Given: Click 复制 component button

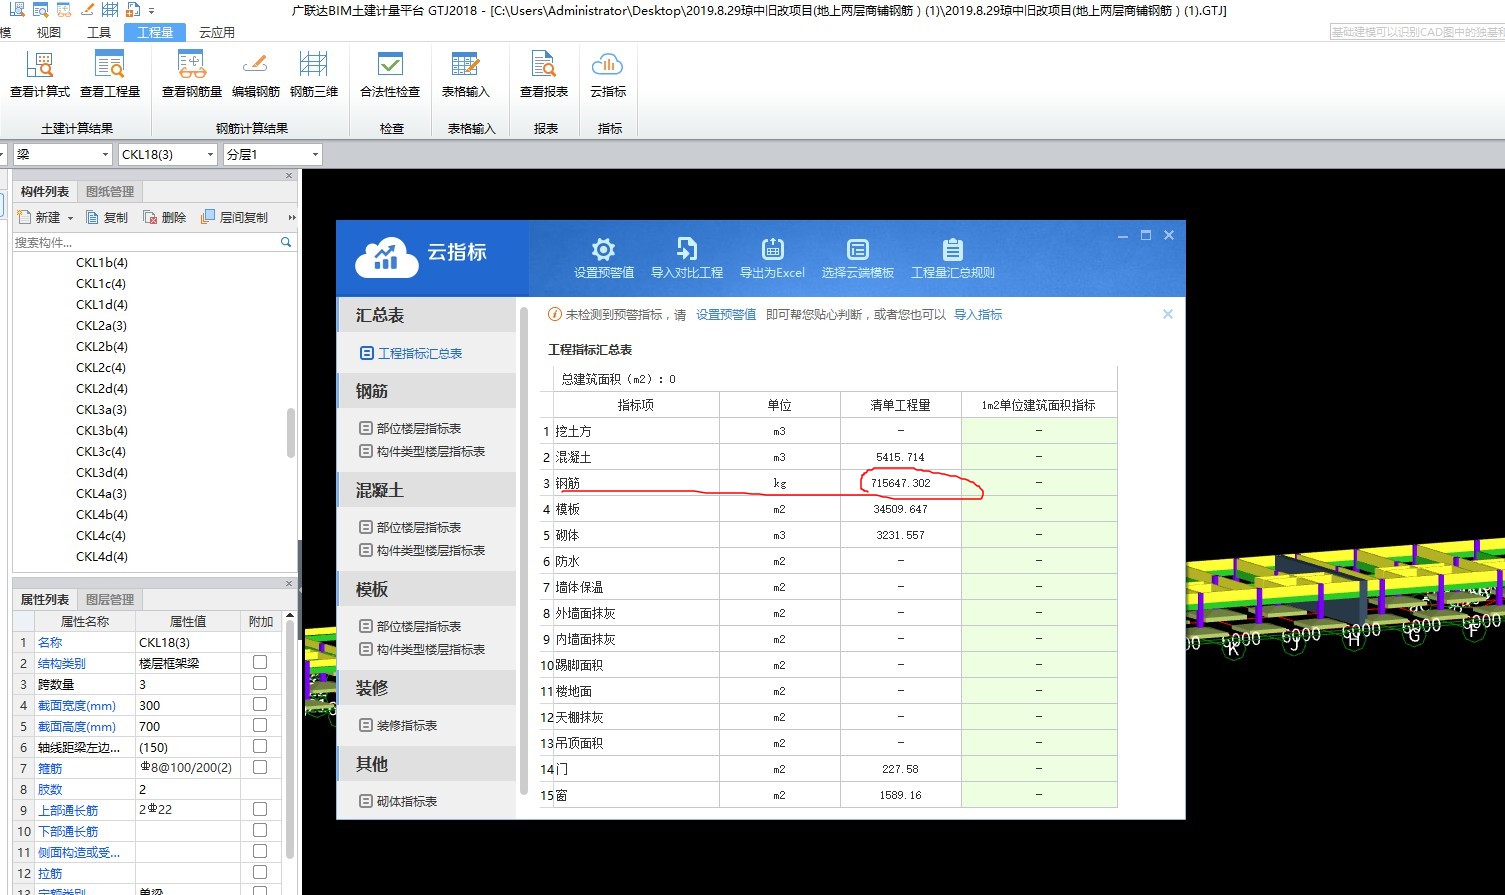Looking at the screenshot, I should [107, 217].
